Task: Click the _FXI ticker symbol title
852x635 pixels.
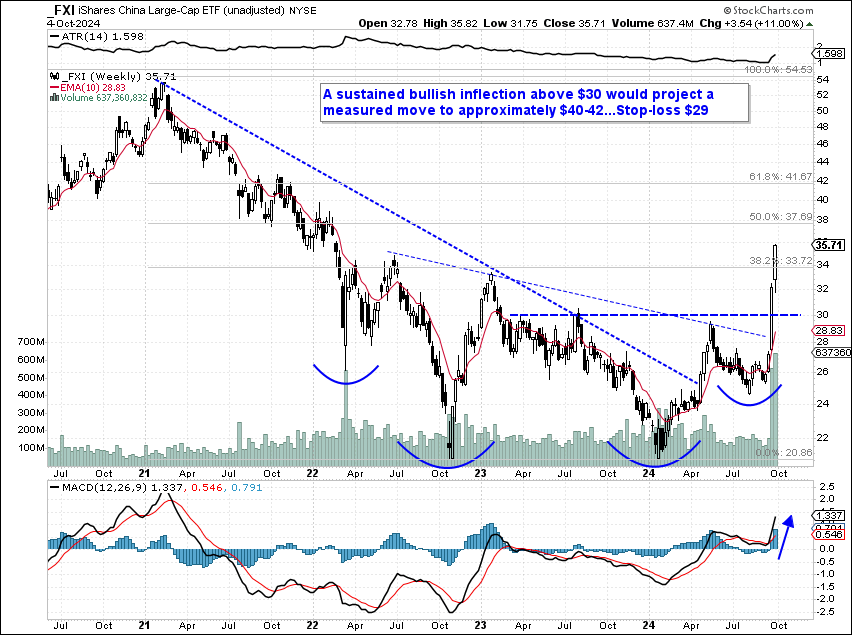Action: [60, 9]
